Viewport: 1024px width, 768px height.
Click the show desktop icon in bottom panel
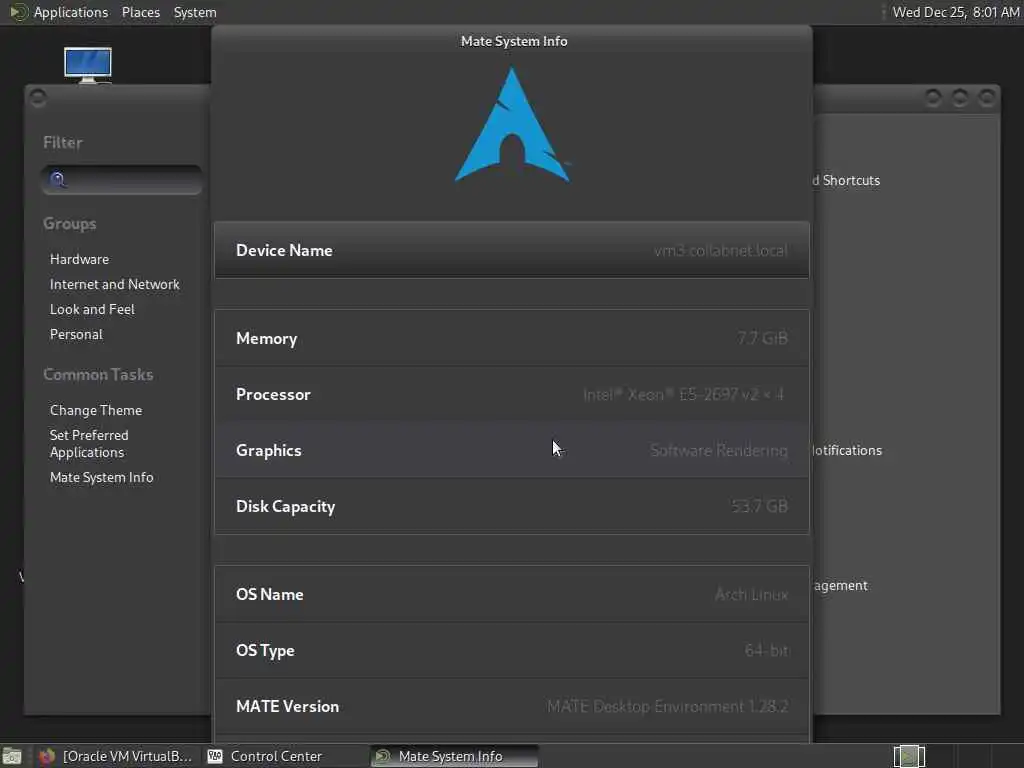click(12, 756)
